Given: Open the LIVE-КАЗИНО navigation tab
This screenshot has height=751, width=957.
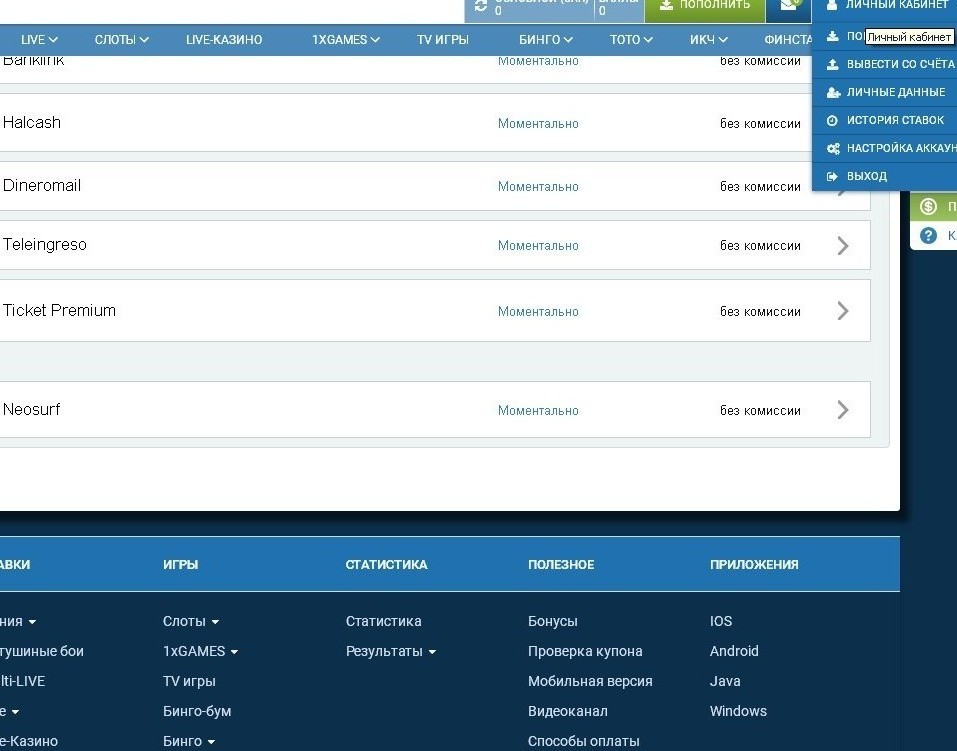Looking at the screenshot, I should tap(224, 40).
